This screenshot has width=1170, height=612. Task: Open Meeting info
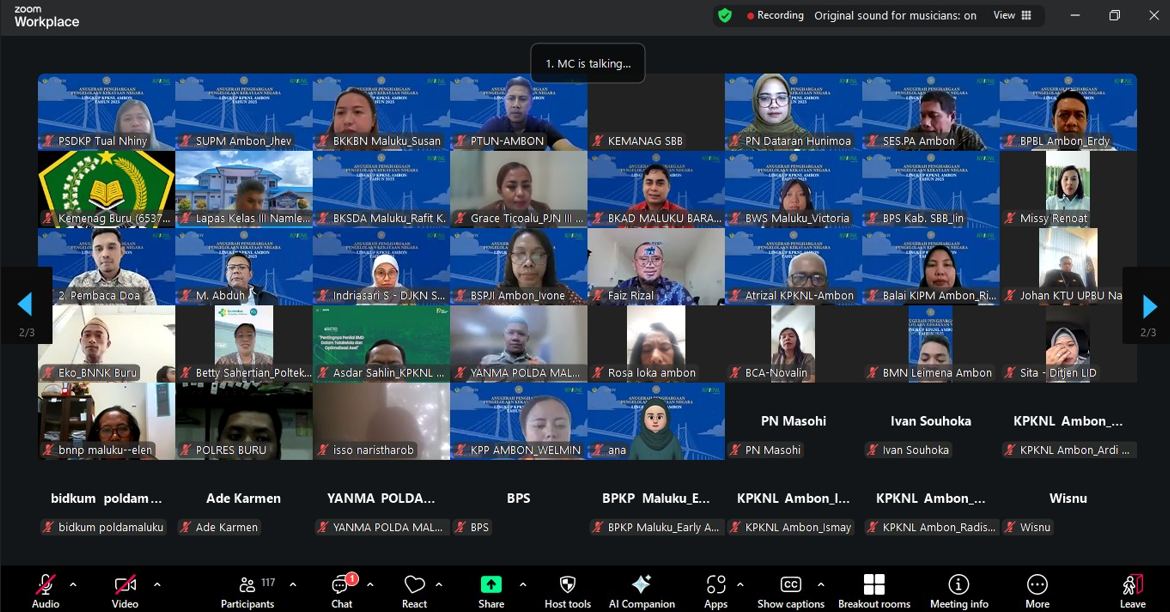click(958, 589)
